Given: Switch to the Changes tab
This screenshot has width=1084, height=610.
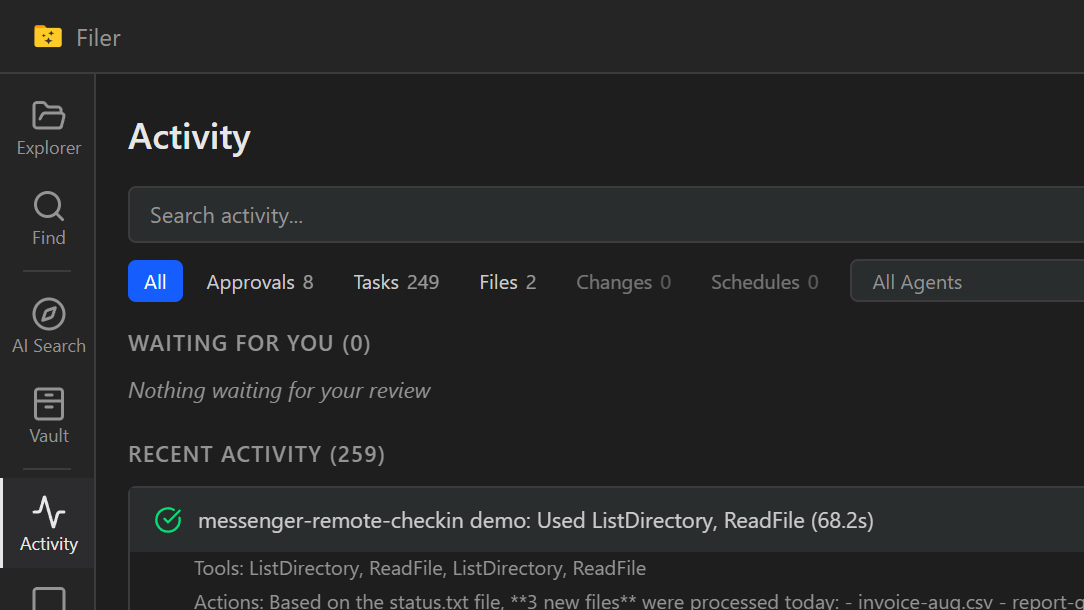Looking at the screenshot, I should (623, 282).
